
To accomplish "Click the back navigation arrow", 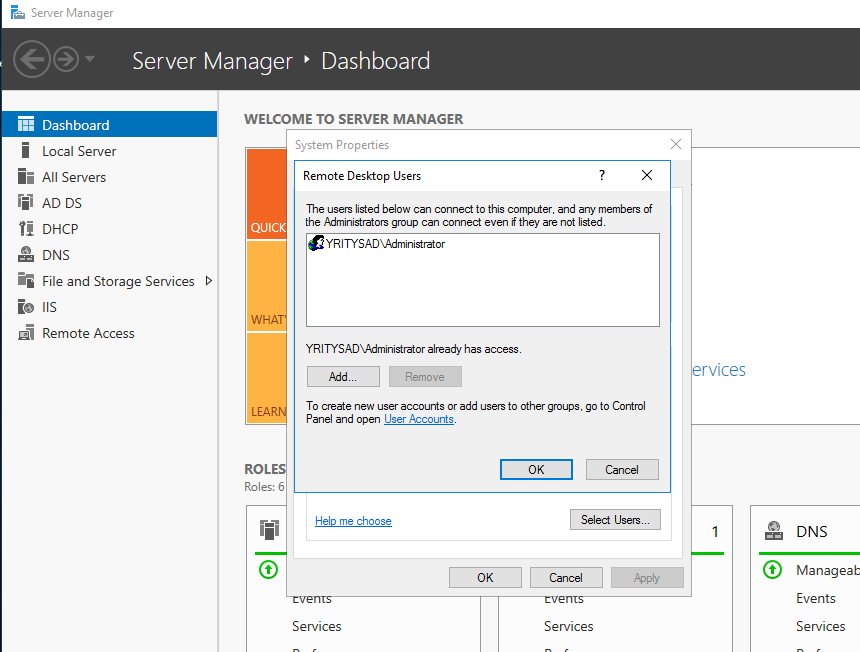I will tap(32, 59).
